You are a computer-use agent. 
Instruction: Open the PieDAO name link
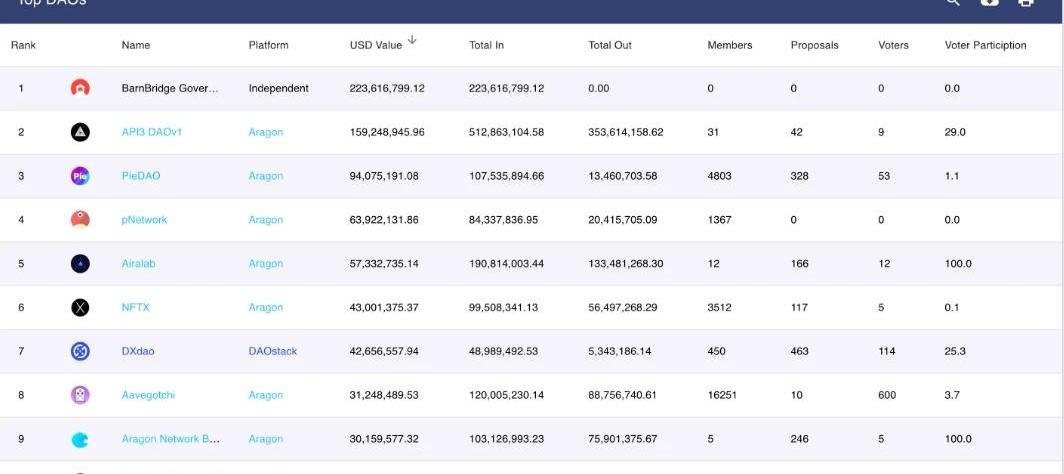[141, 176]
